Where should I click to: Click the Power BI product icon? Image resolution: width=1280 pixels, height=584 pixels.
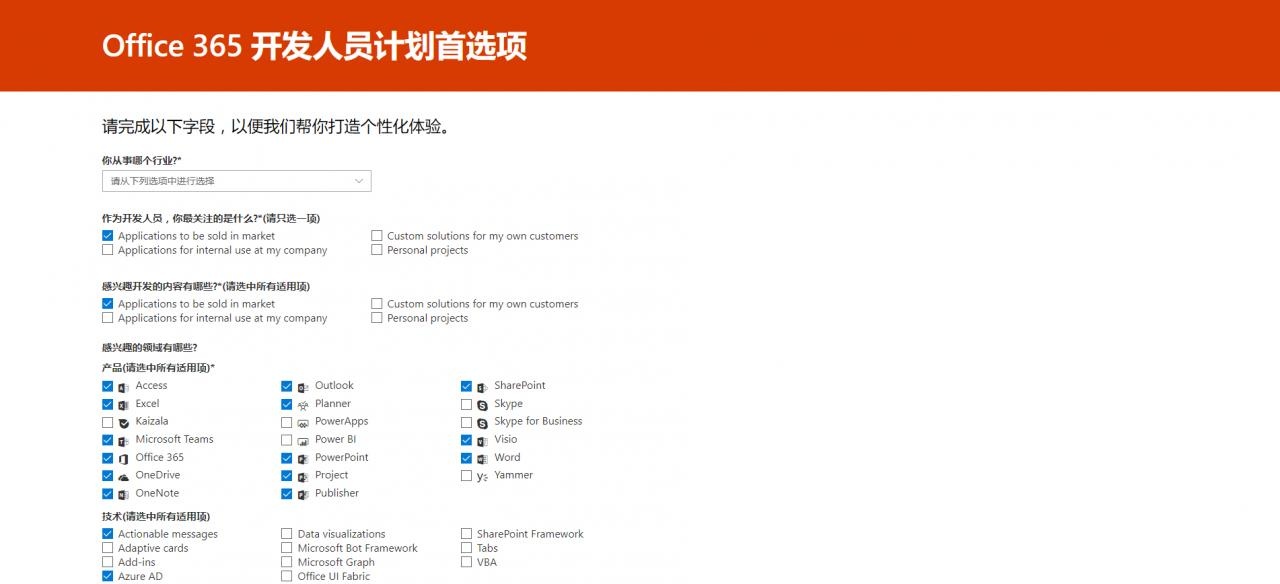pos(302,441)
